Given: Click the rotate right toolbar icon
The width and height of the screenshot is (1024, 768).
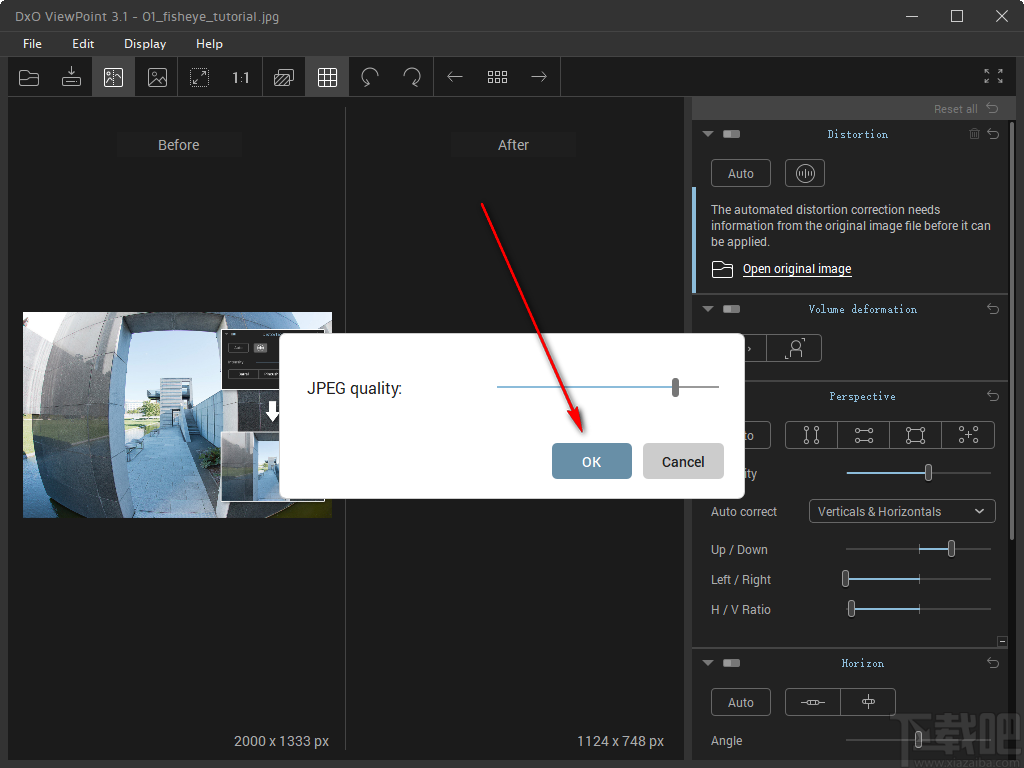Looking at the screenshot, I should [412, 77].
